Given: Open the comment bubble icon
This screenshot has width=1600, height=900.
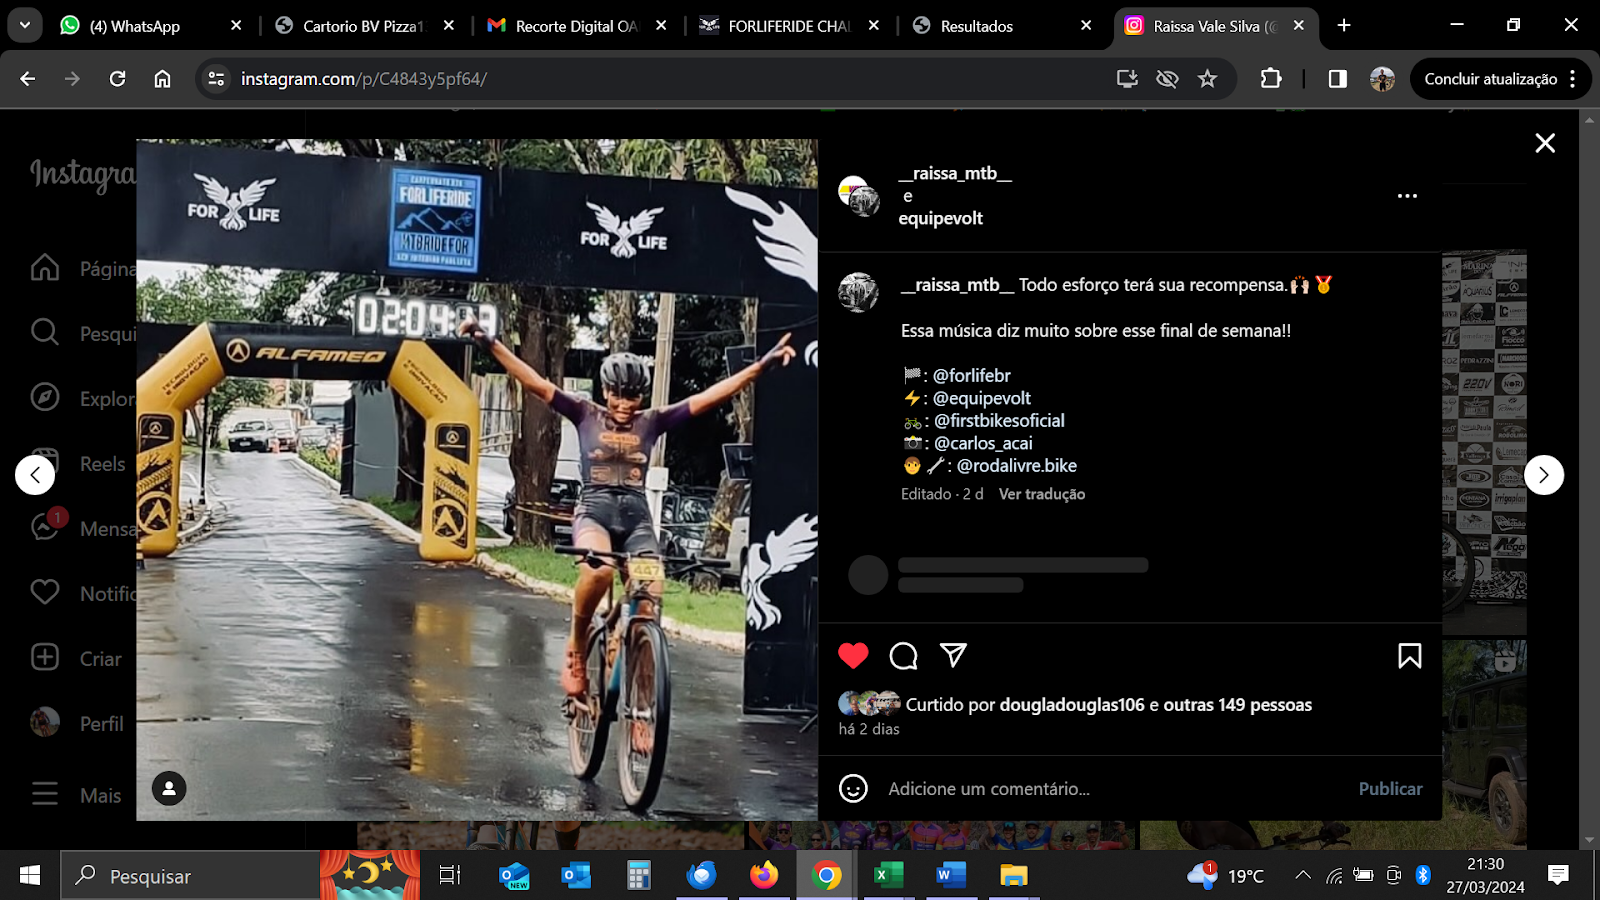Looking at the screenshot, I should [x=904, y=656].
